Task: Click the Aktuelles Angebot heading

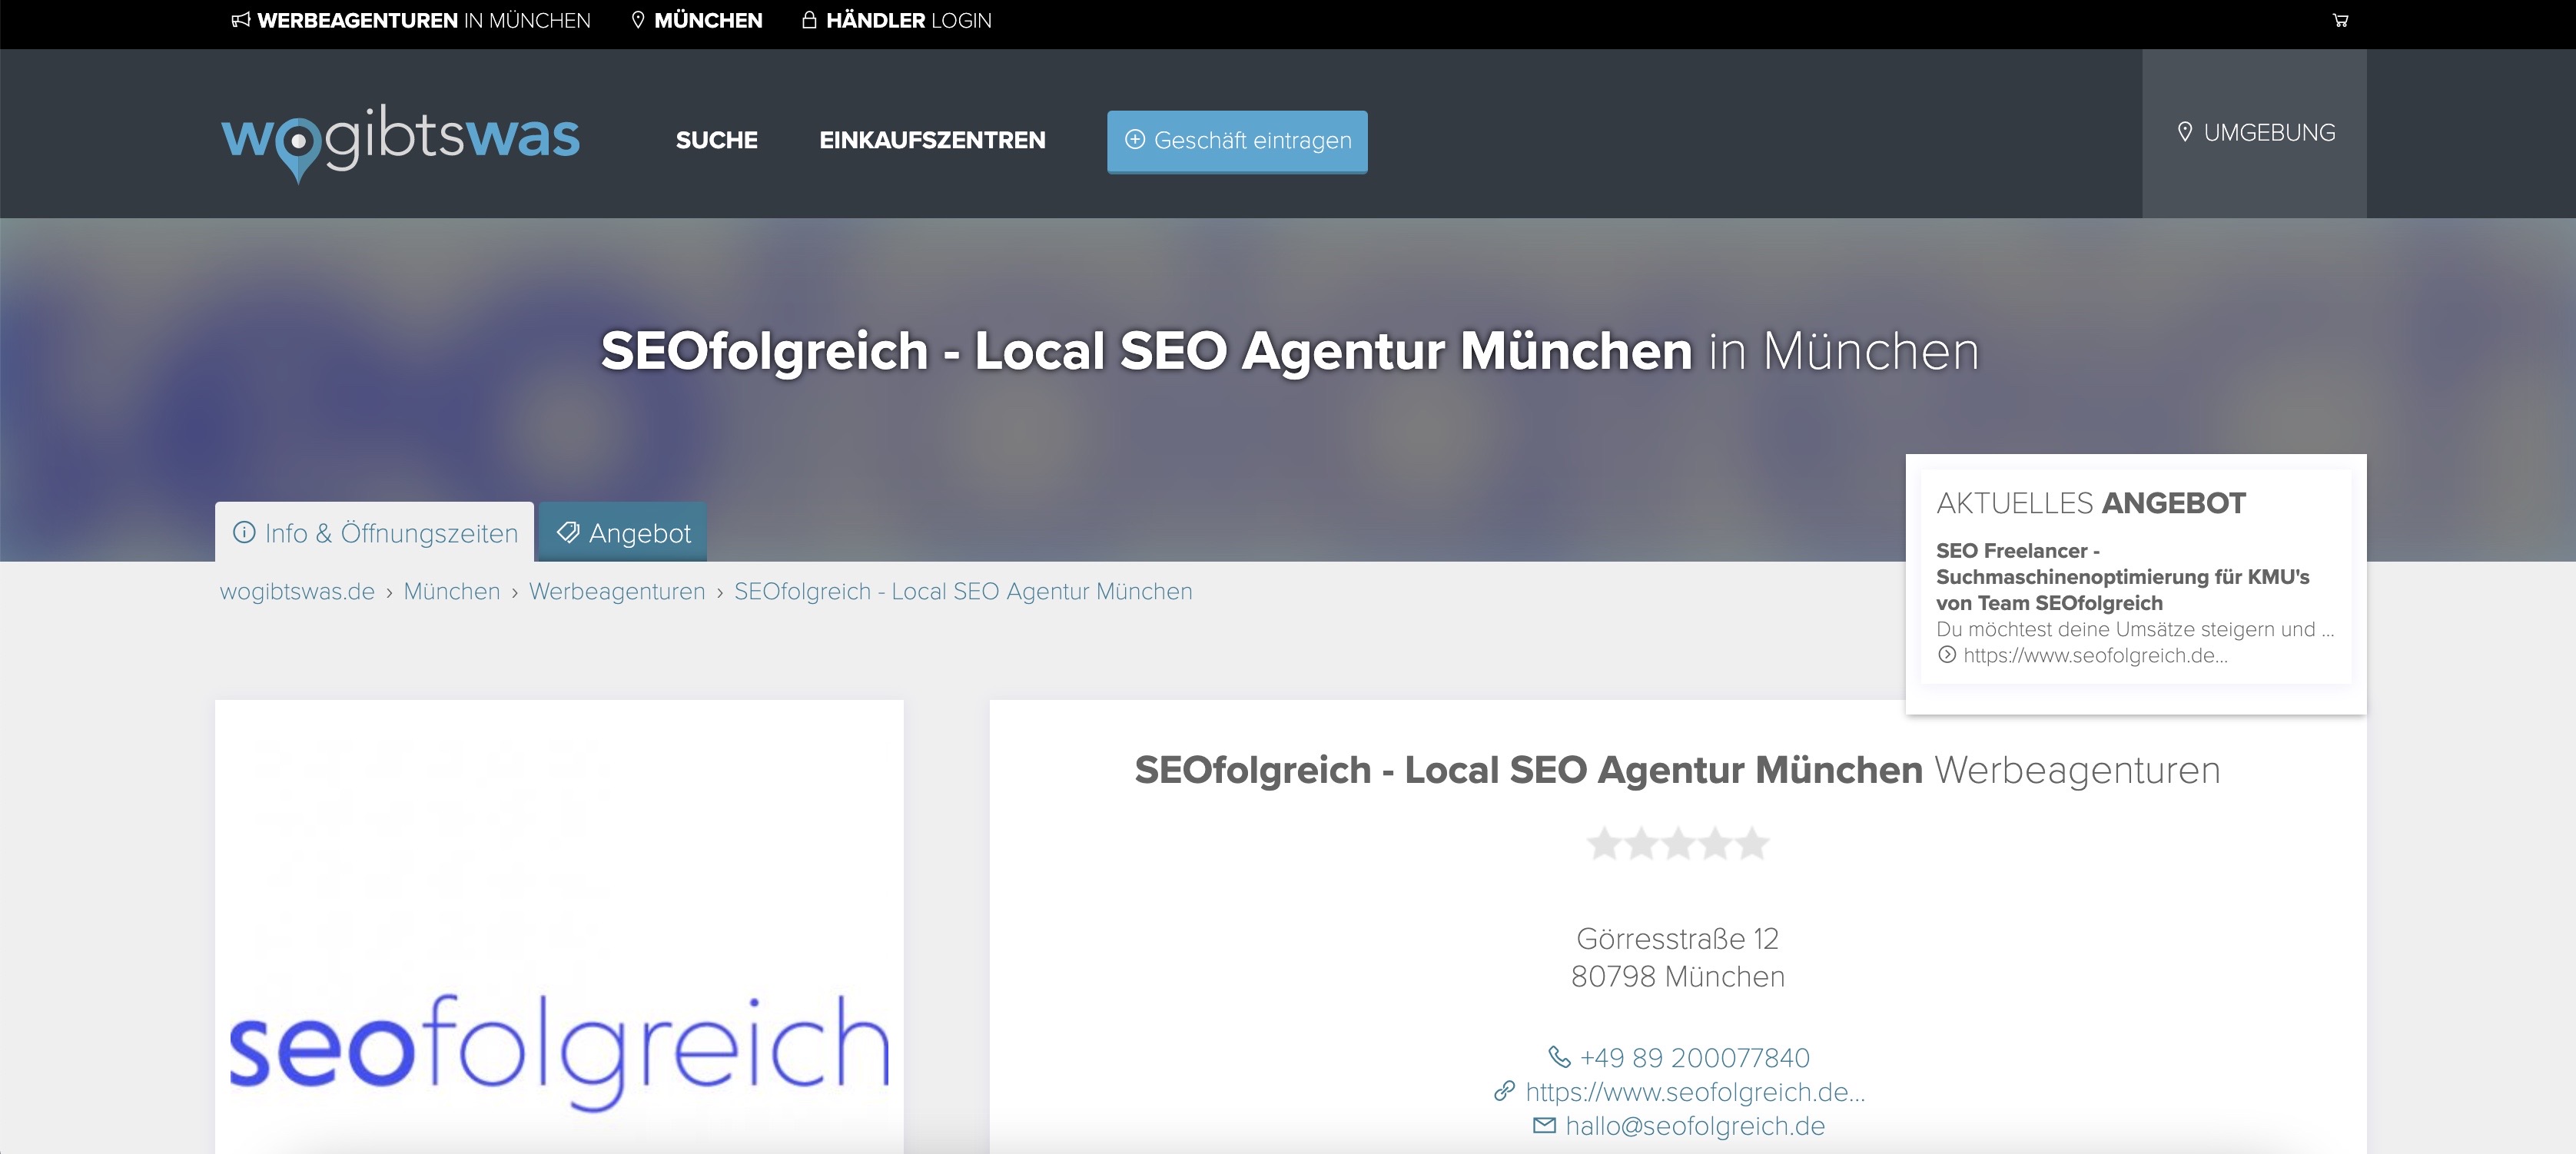Action: pos(2091,503)
